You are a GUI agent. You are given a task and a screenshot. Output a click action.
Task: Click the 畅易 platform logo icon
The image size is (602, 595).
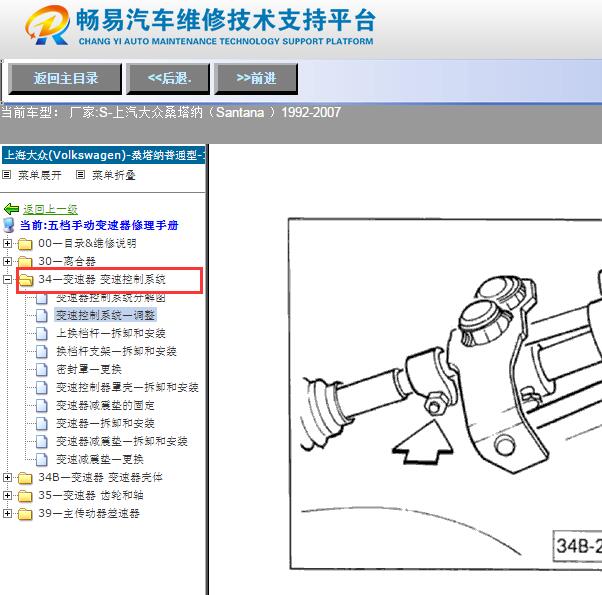click(x=48, y=25)
